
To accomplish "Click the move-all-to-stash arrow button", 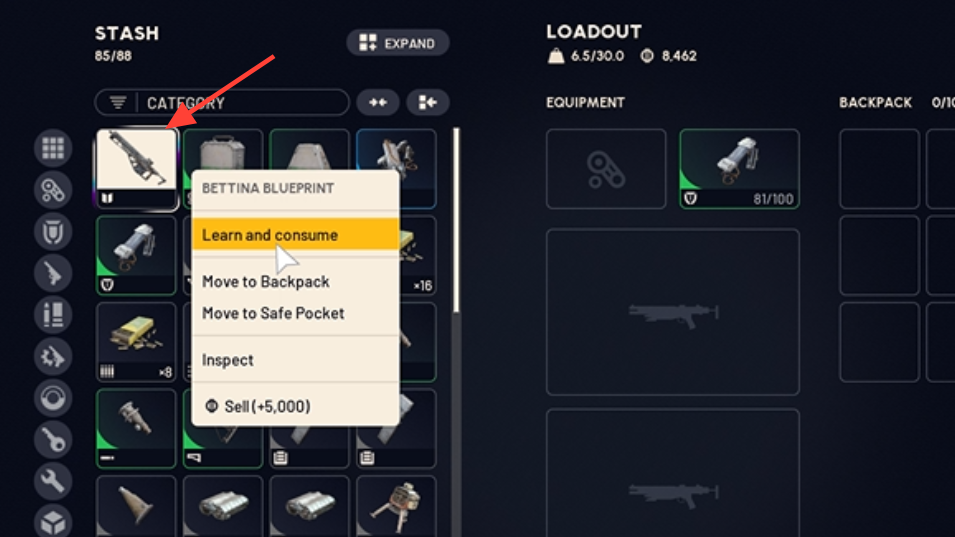I will coord(428,102).
